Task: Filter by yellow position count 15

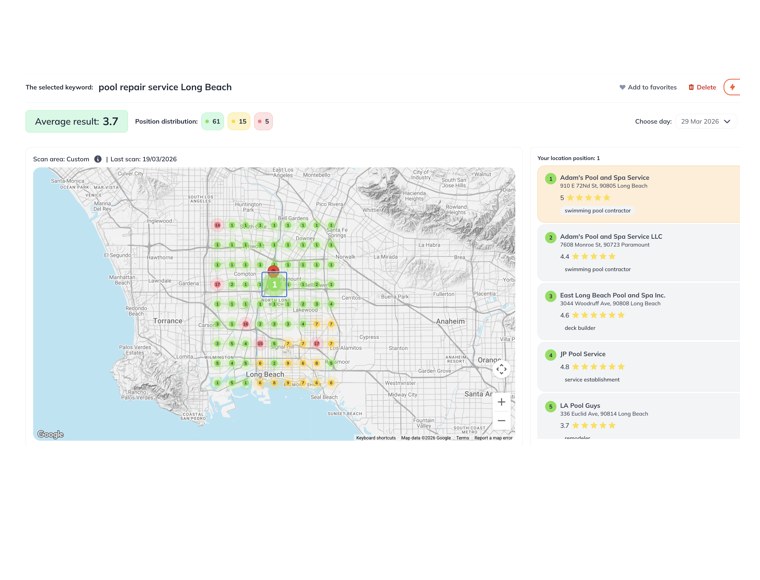Action: [239, 122]
